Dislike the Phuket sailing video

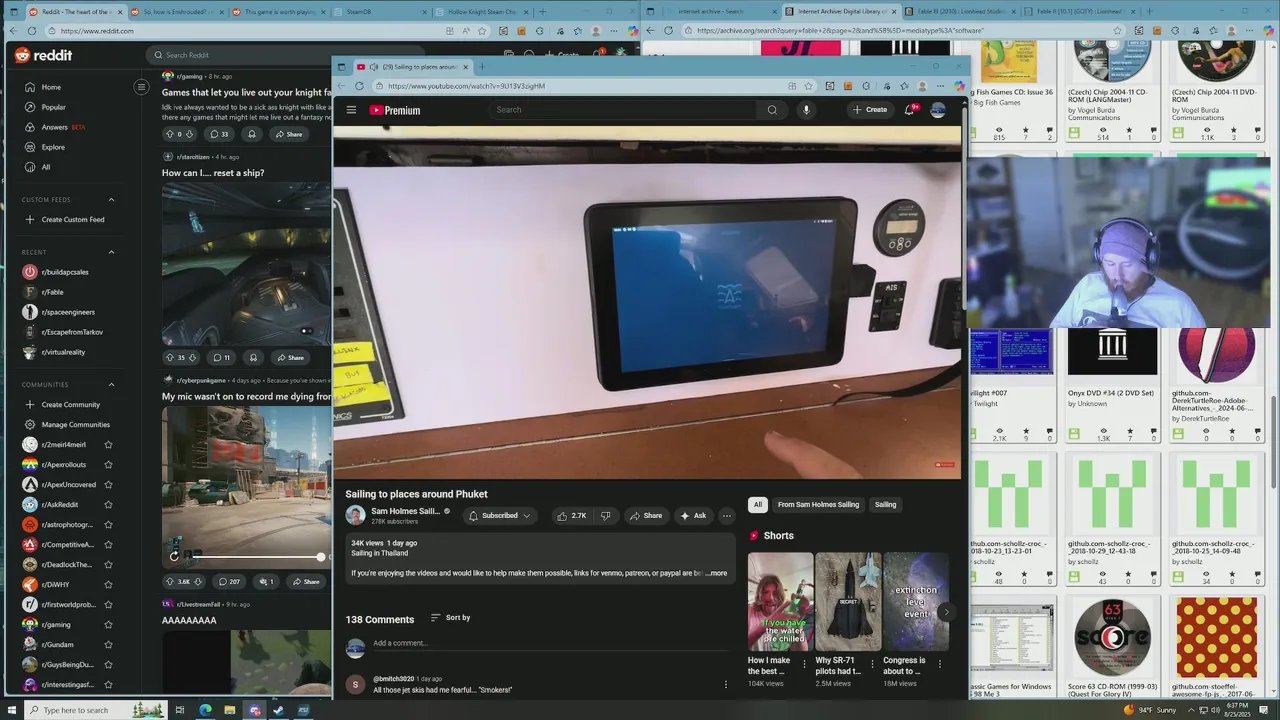[x=605, y=516]
